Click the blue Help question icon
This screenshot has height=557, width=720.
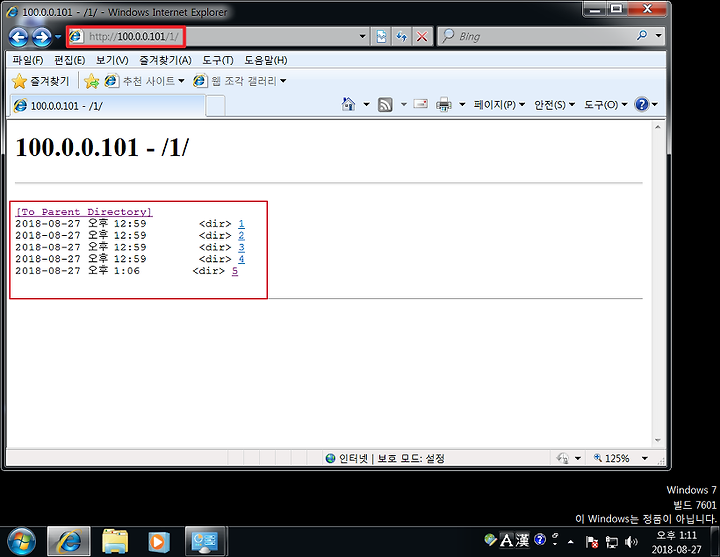(x=641, y=105)
